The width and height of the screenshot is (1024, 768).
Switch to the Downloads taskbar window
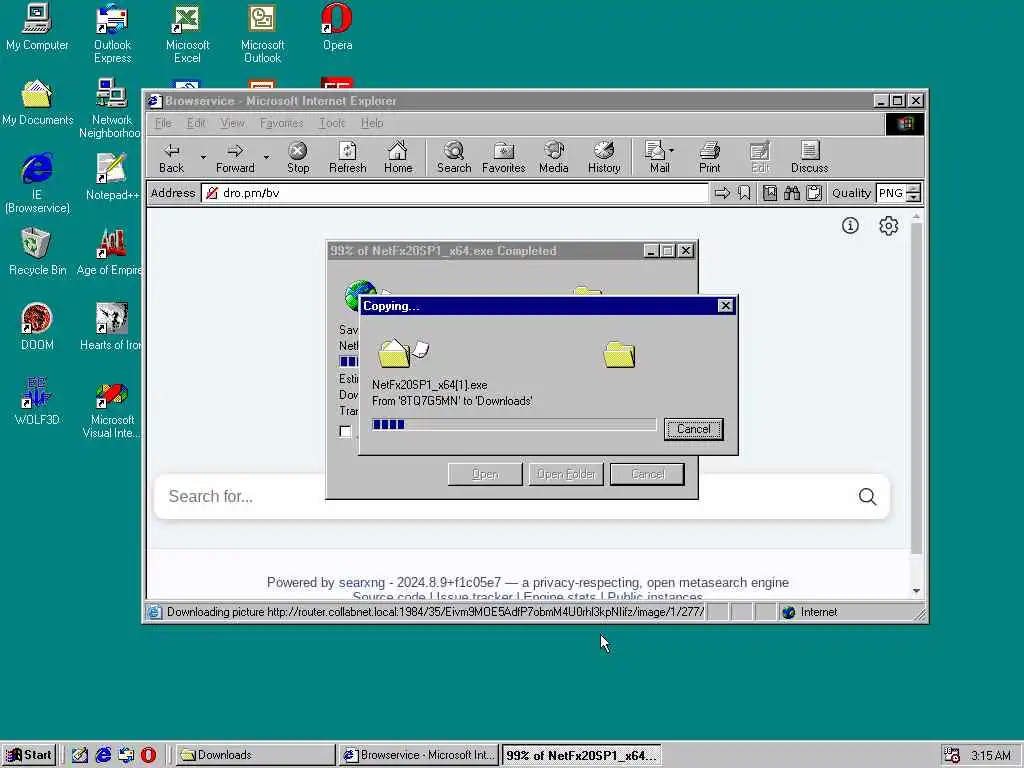click(255, 755)
